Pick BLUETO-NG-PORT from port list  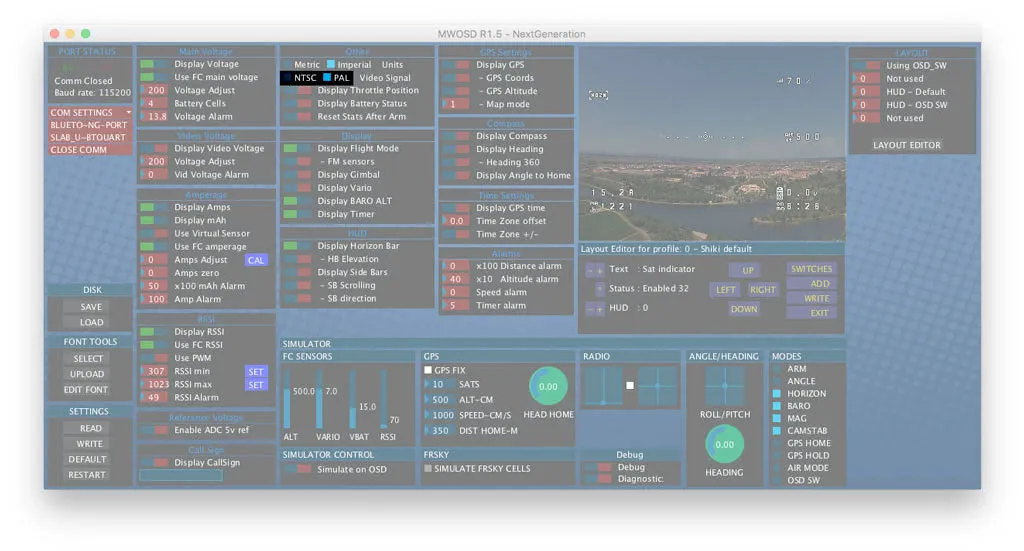coord(90,125)
